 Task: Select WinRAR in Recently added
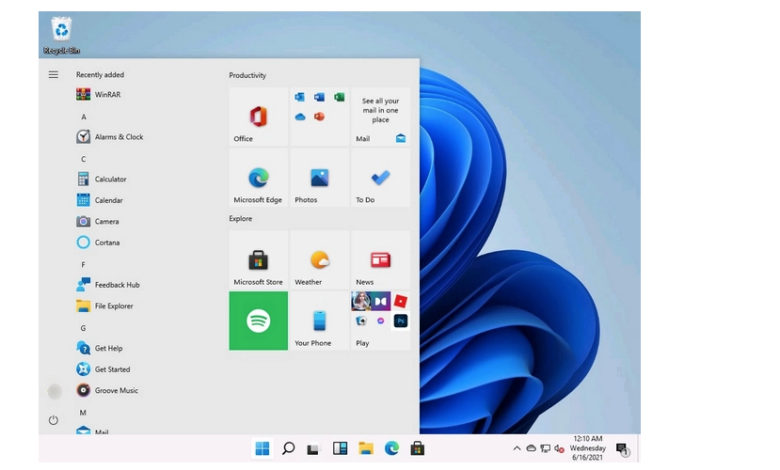pos(108,95)
